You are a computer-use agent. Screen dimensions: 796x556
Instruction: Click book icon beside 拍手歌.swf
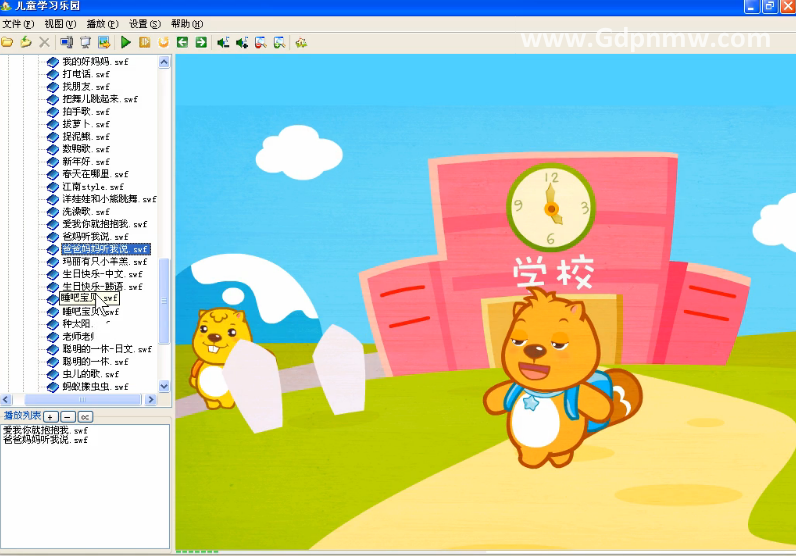click(x=53, y=111)
